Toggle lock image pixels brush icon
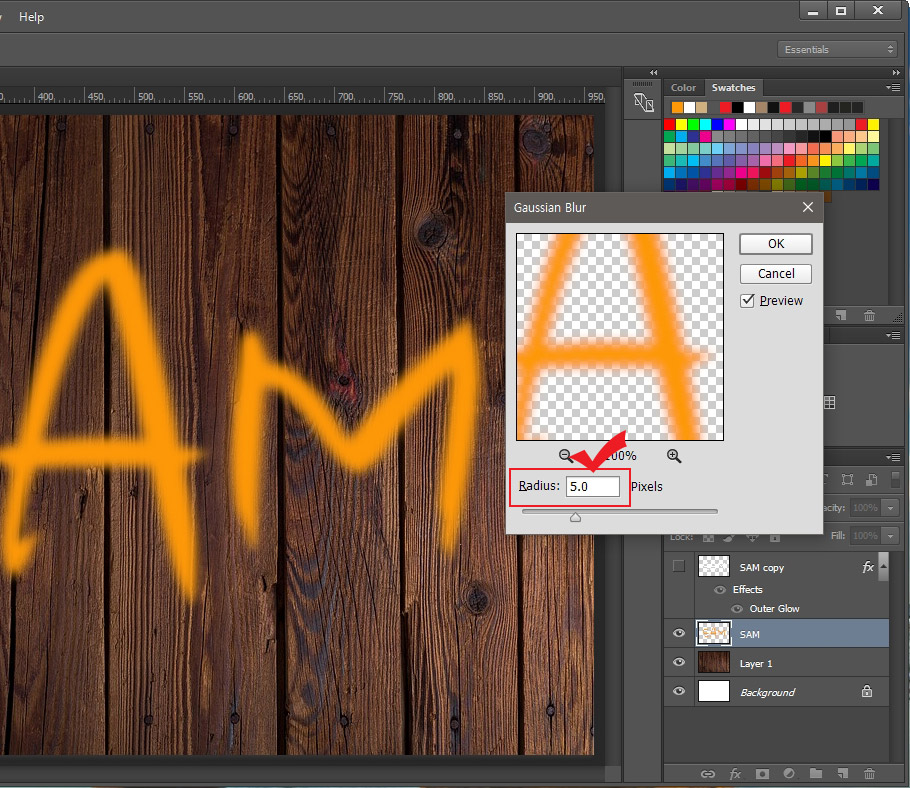Image resolution: width=910 pixels, height=788 pixels. 730,538
